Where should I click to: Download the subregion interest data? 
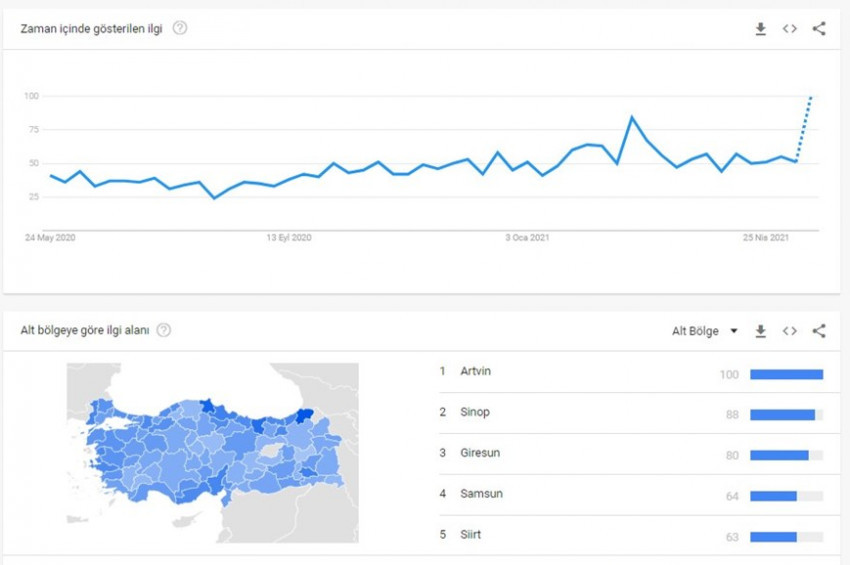pos(760,331)
